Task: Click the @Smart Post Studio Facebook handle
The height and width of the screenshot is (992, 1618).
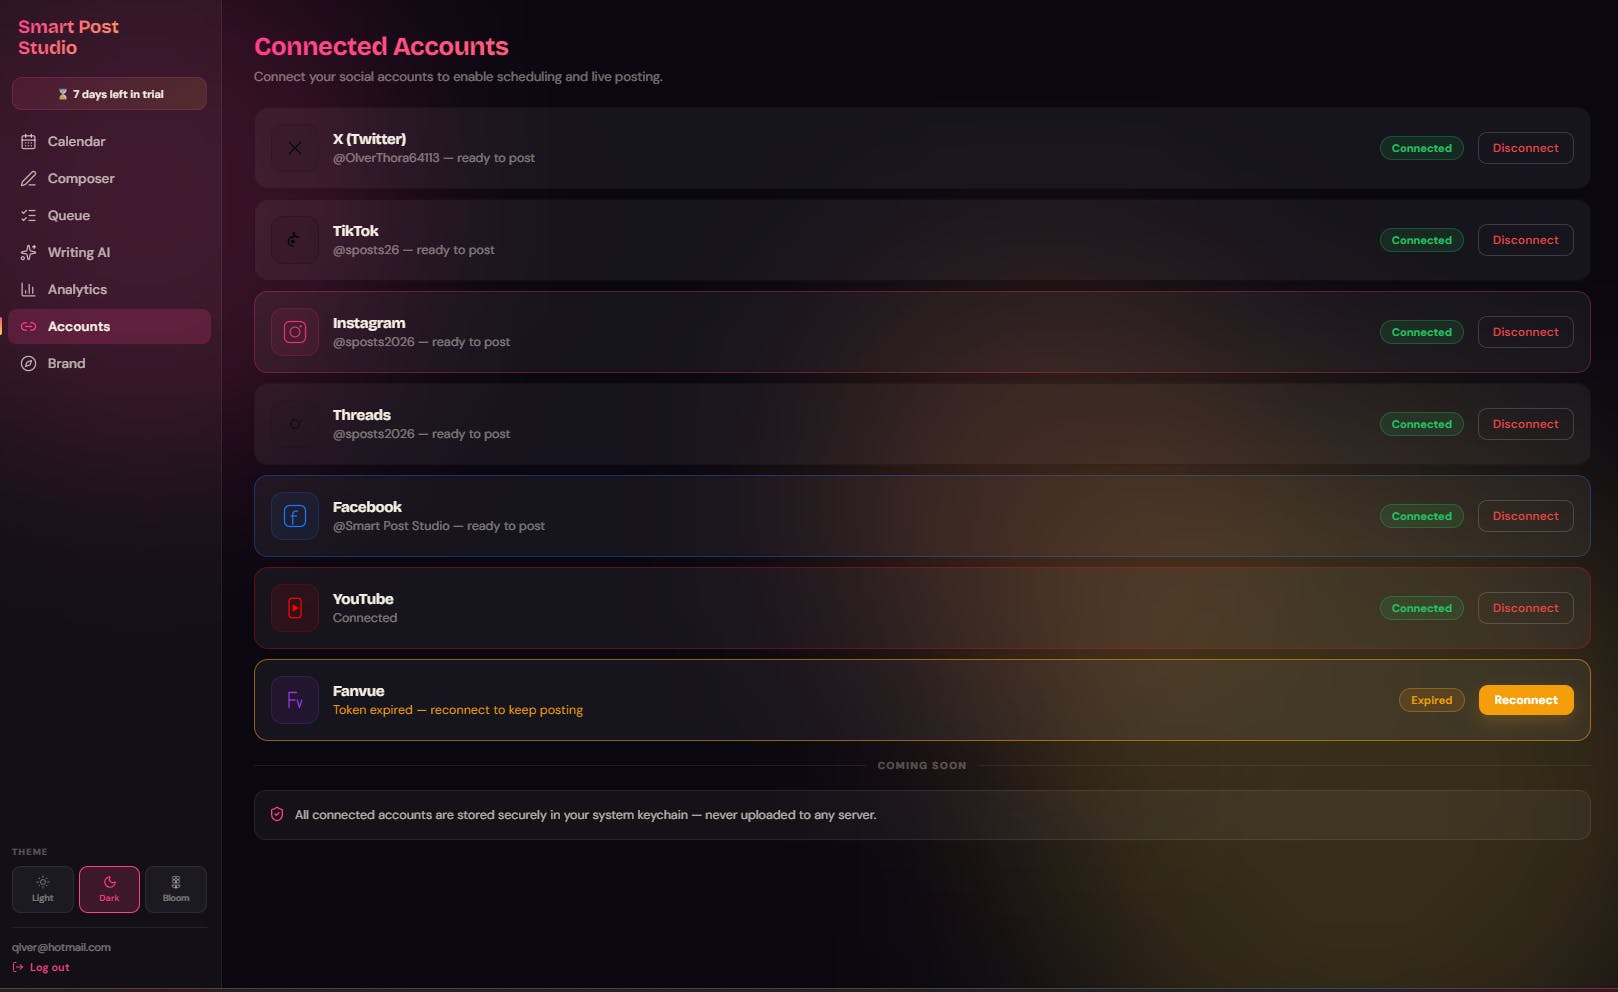Action: 391,526
